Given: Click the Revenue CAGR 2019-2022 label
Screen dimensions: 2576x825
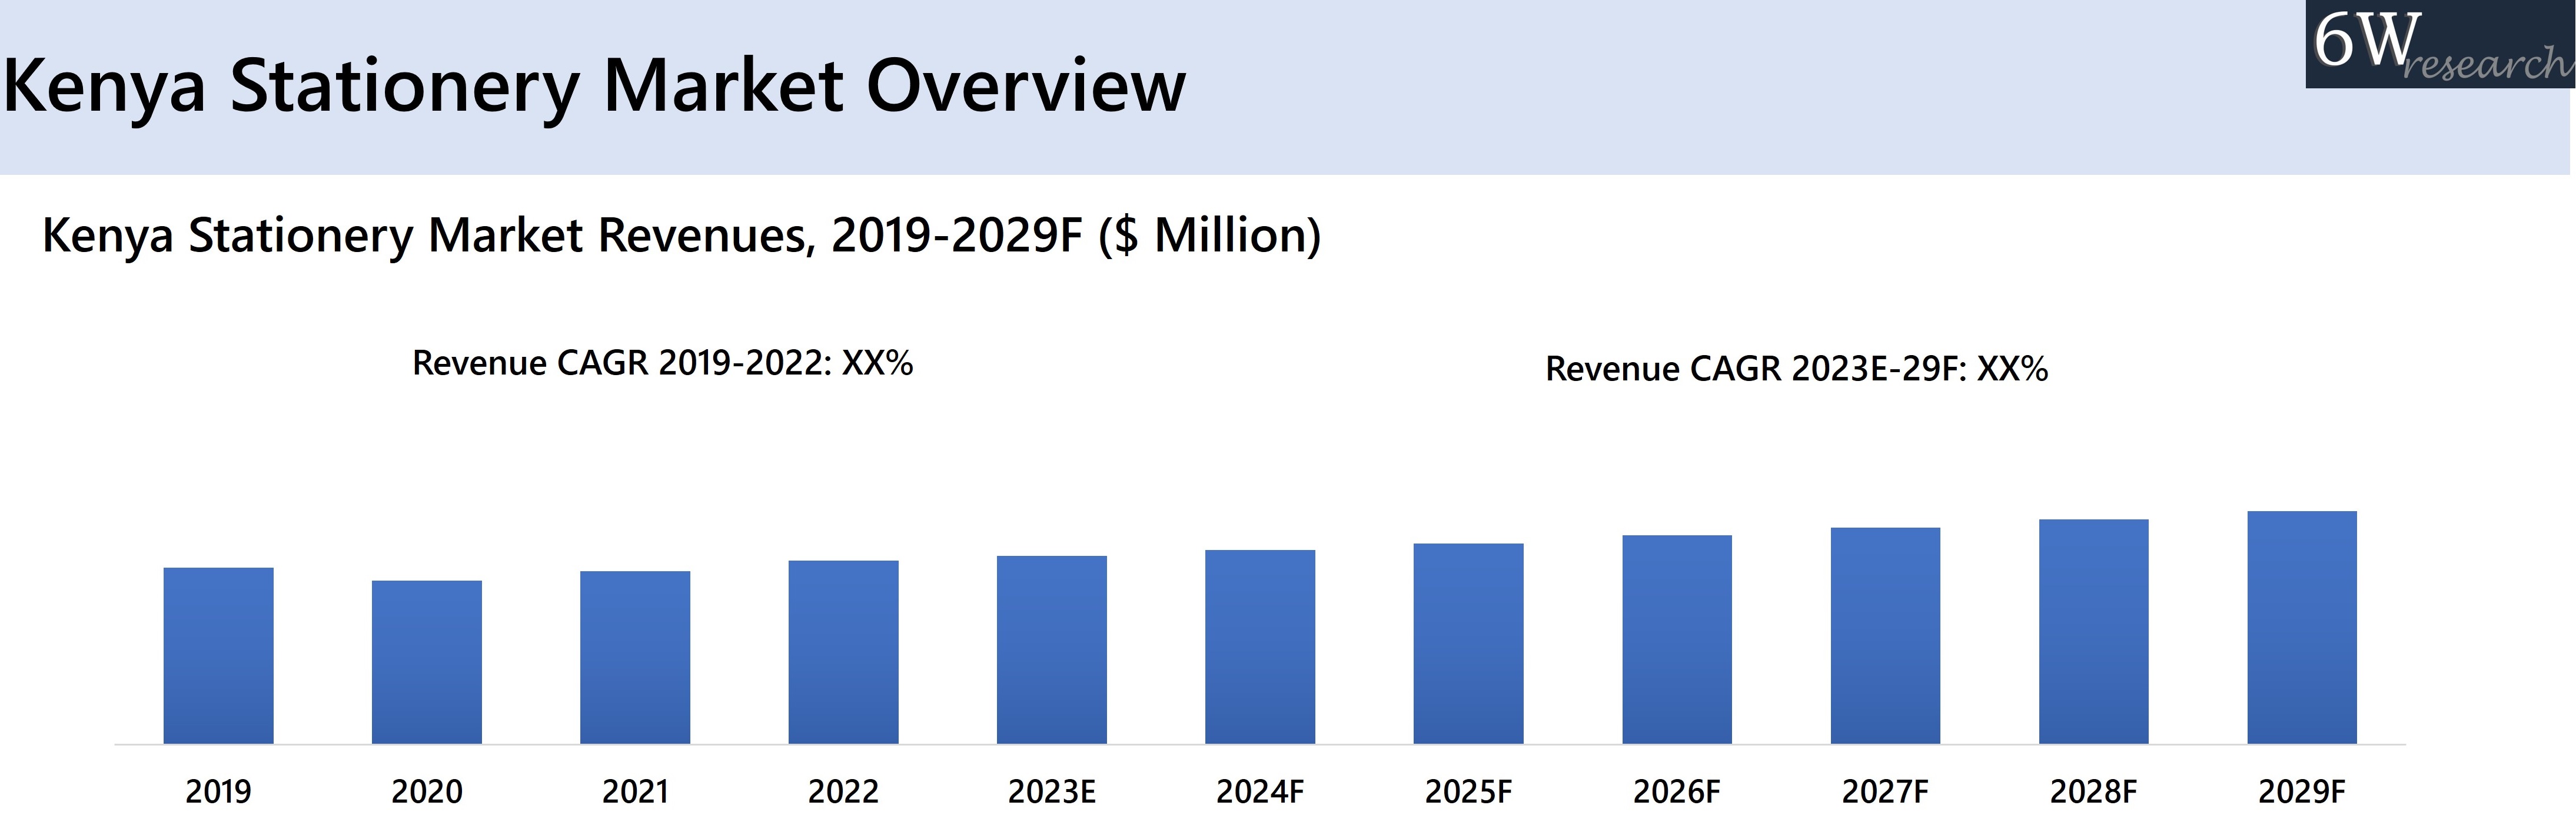Looking at the screenshot, I should [662, 363].
